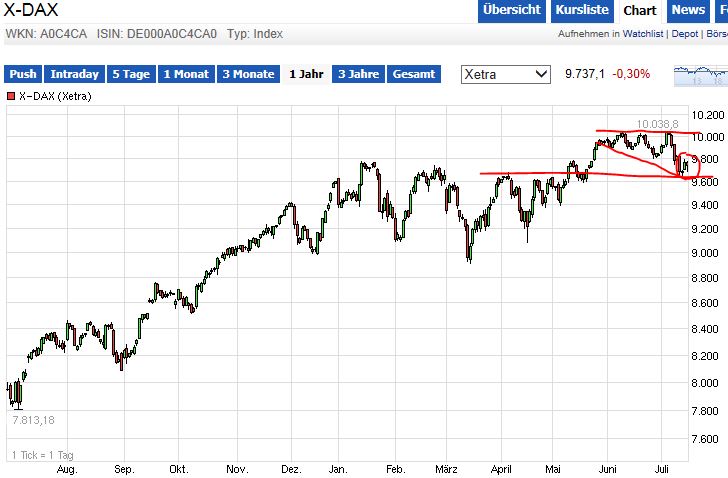Switch chart to 3 Jahre
The height and width of the screenshot is (478, 728).
359,74
